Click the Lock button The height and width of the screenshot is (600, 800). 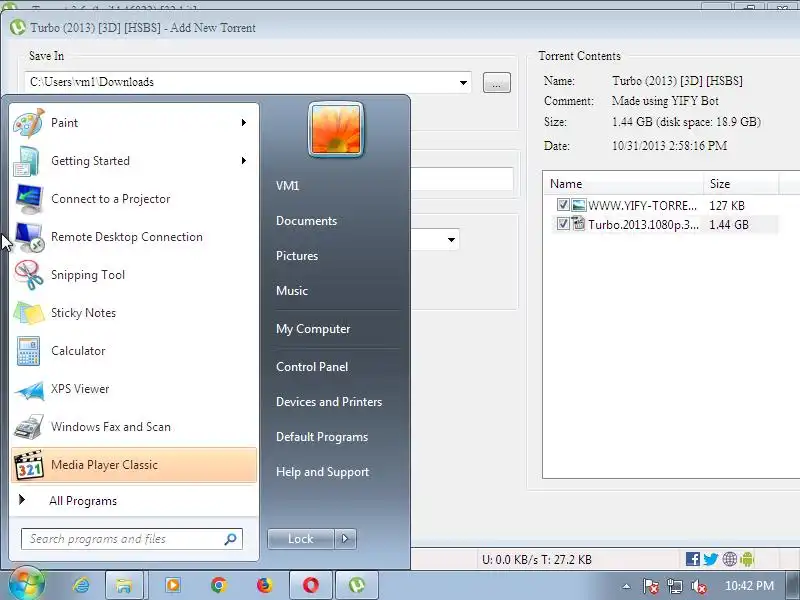click(301, 539)
